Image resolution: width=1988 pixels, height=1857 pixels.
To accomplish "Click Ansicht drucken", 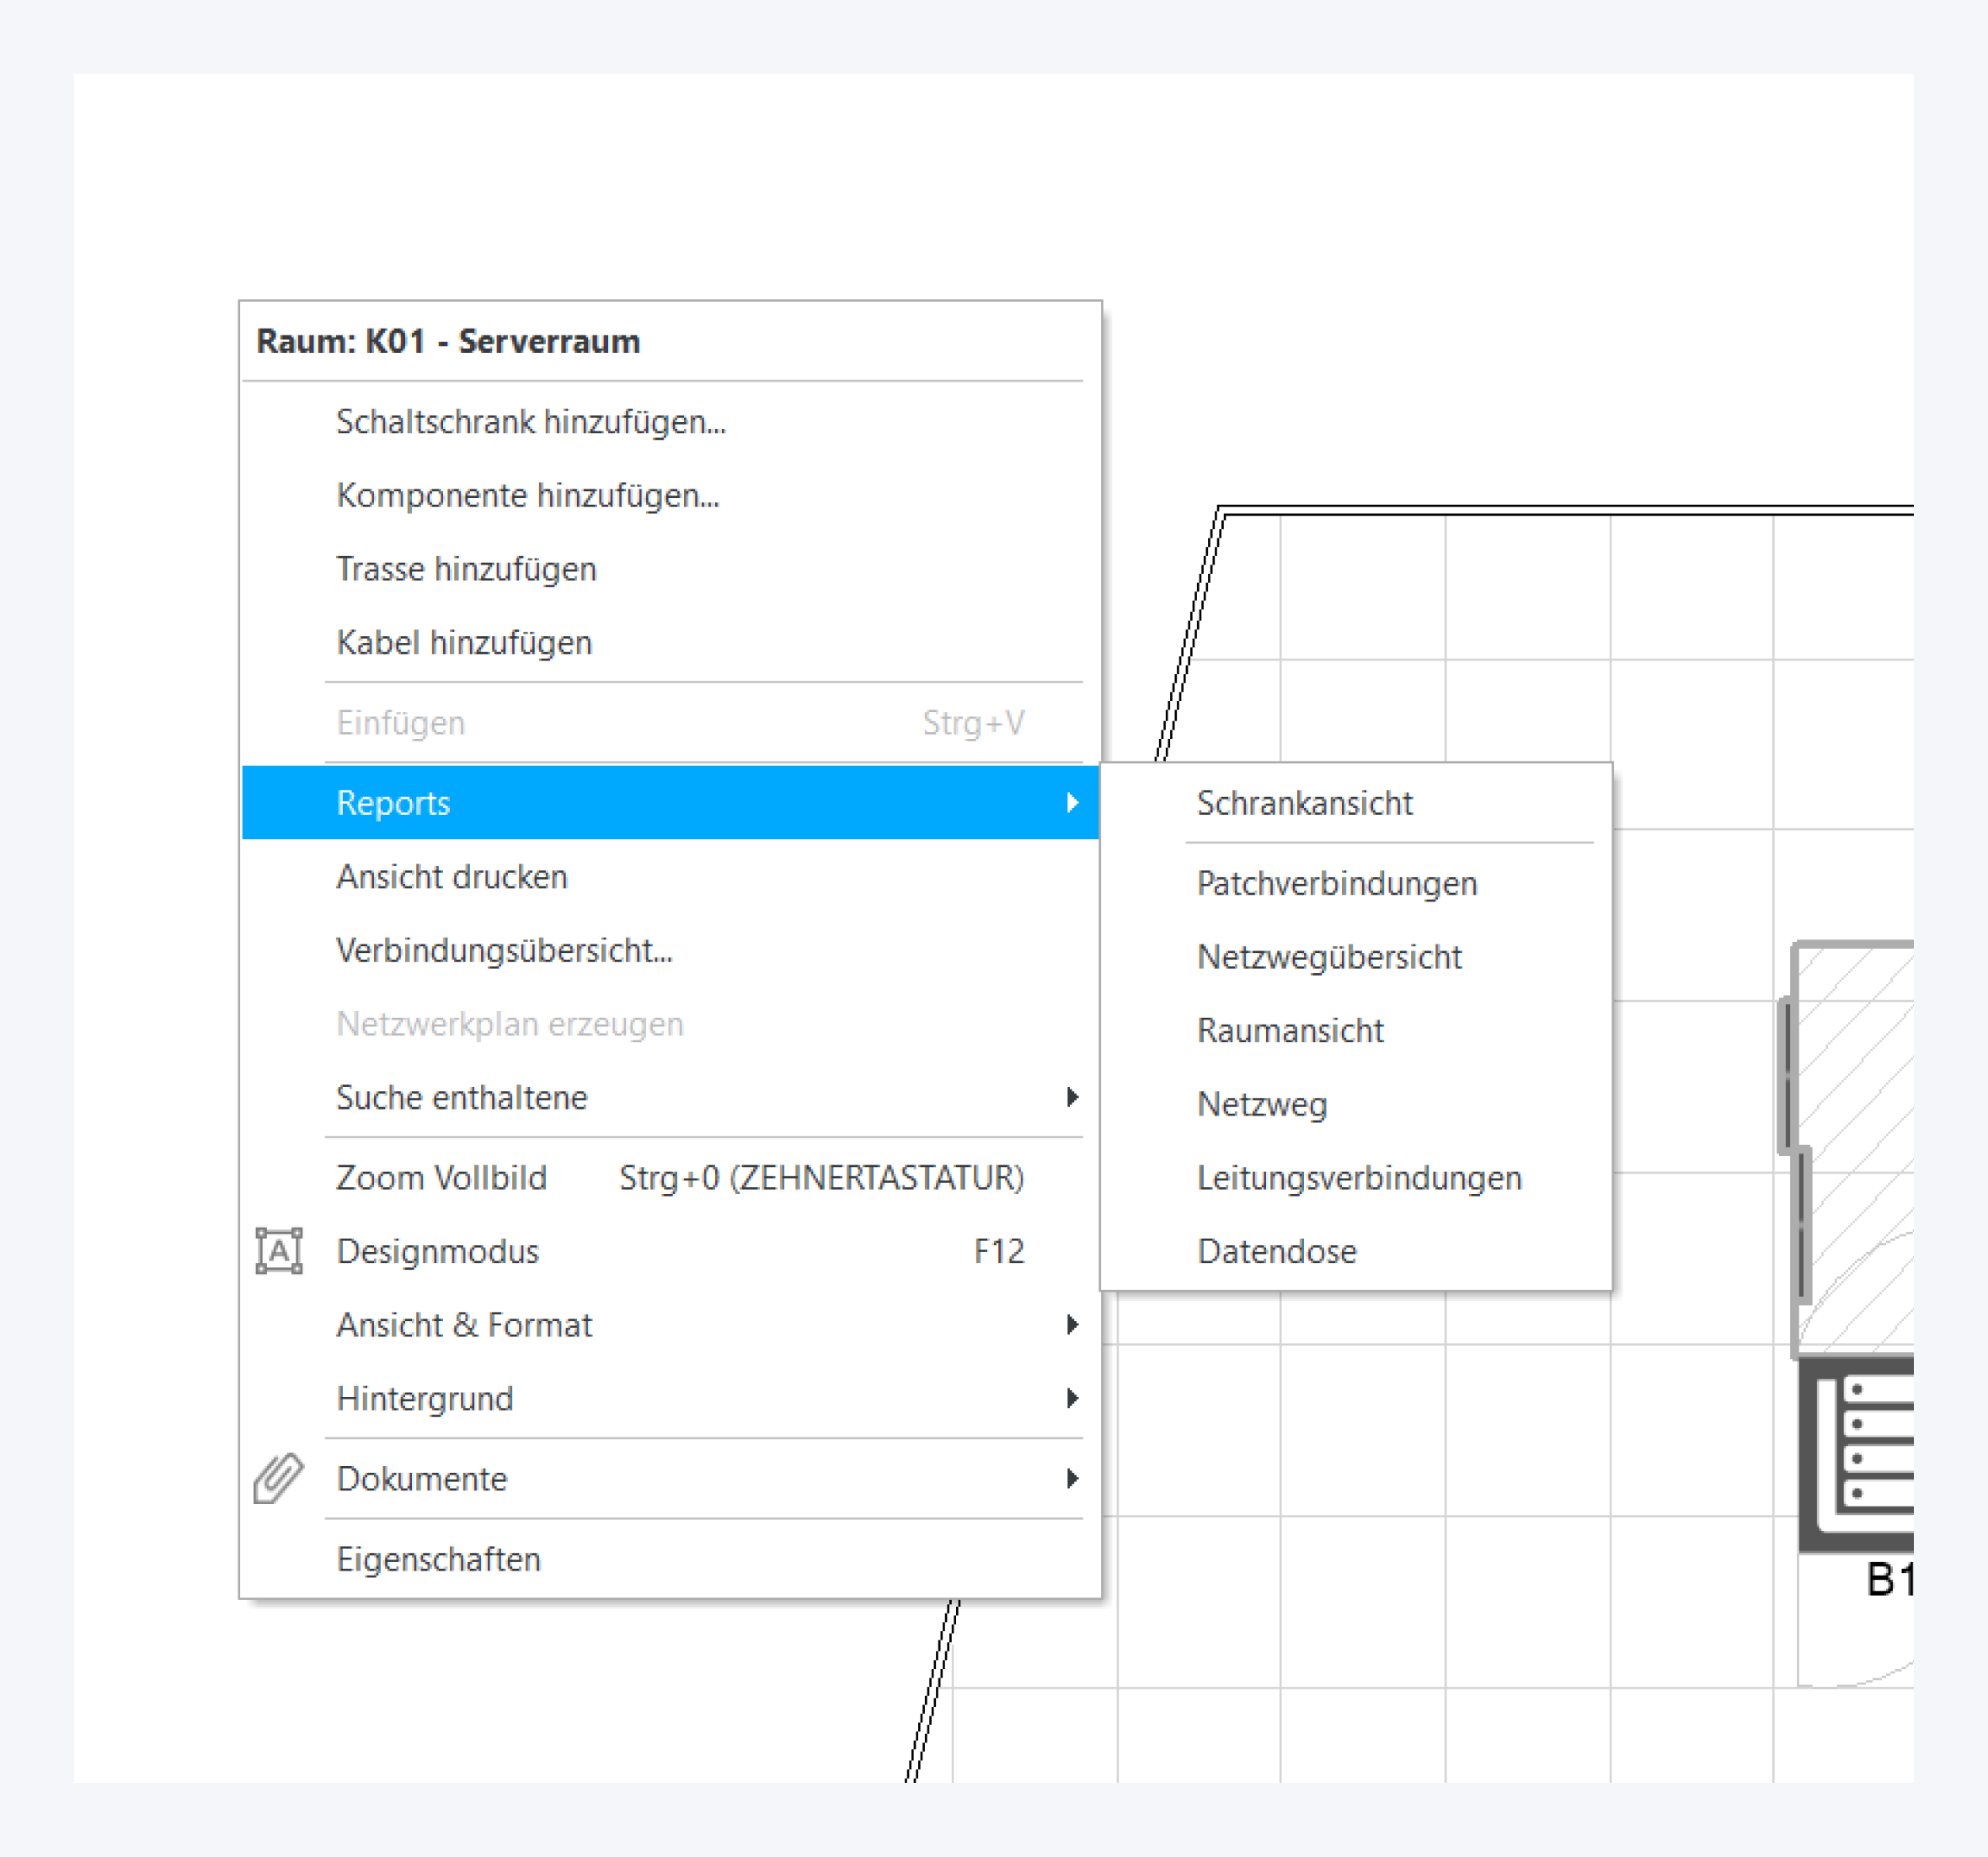I will (452, 877).
